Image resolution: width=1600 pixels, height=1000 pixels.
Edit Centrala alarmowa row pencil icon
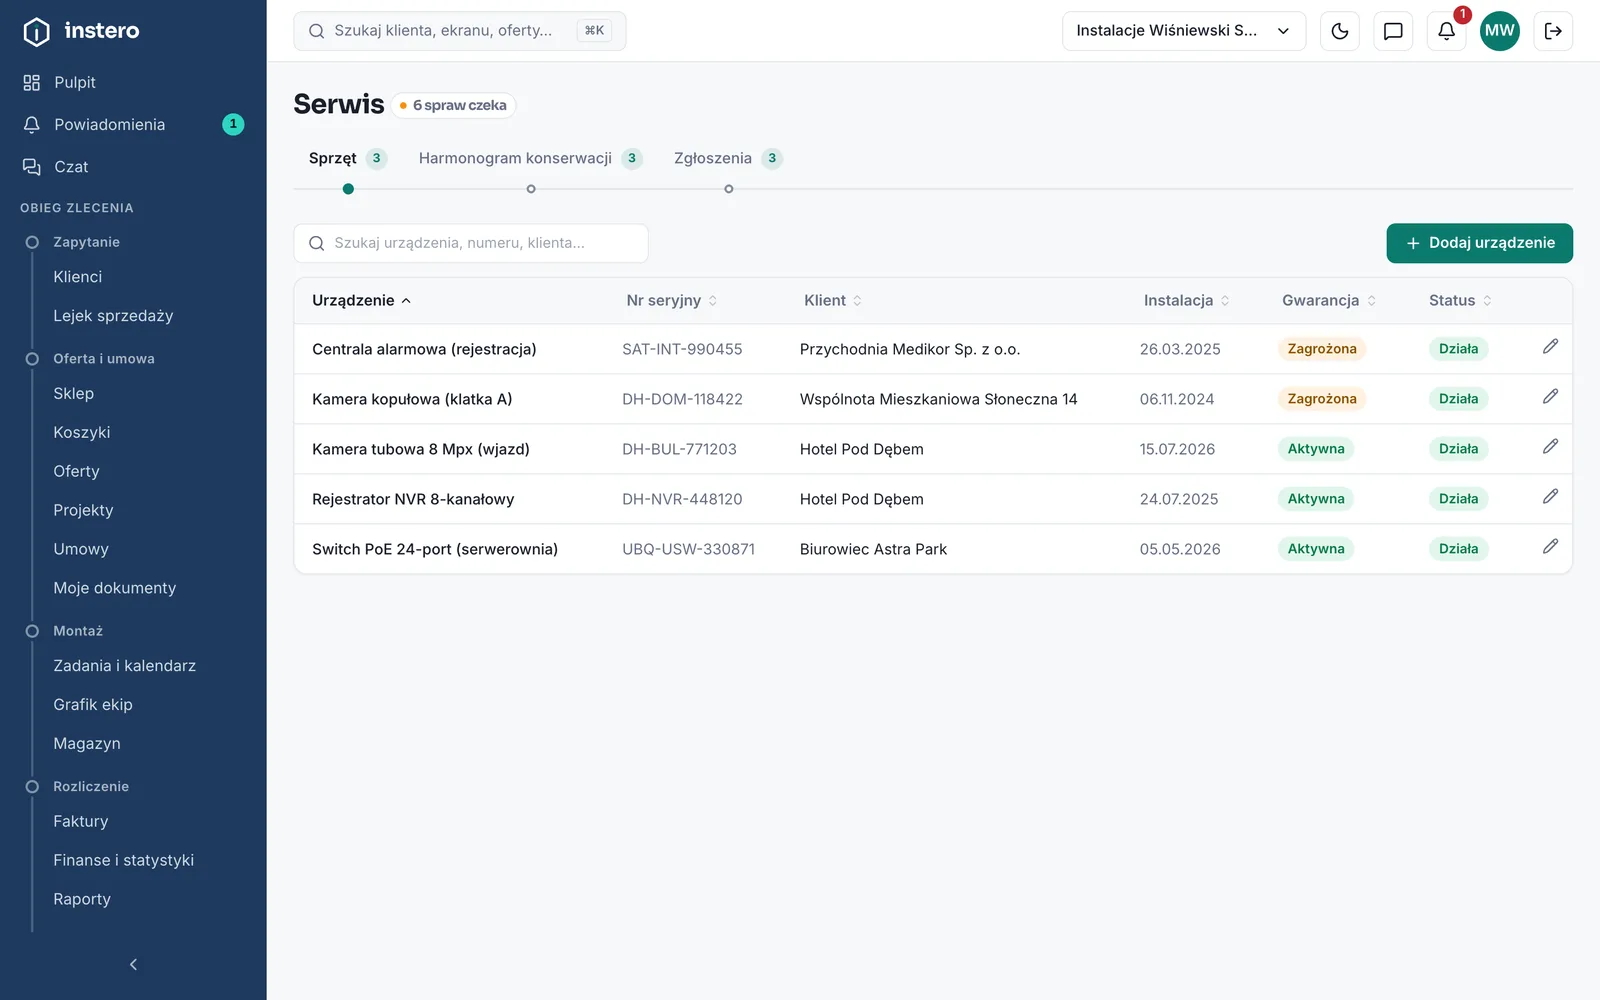click(1550, 347)
